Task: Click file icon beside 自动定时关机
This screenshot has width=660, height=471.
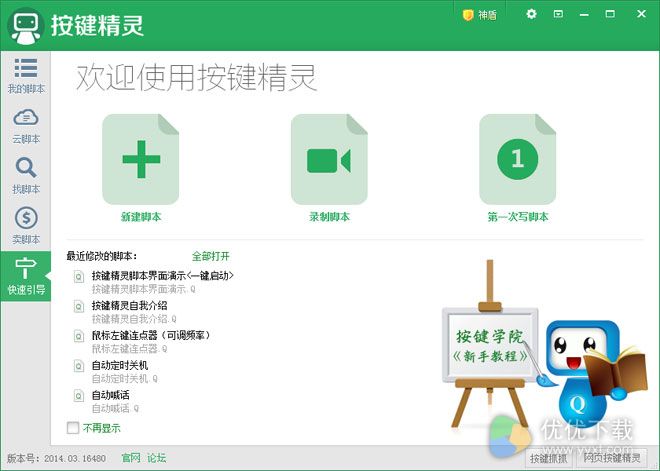Action: point(78,366)
